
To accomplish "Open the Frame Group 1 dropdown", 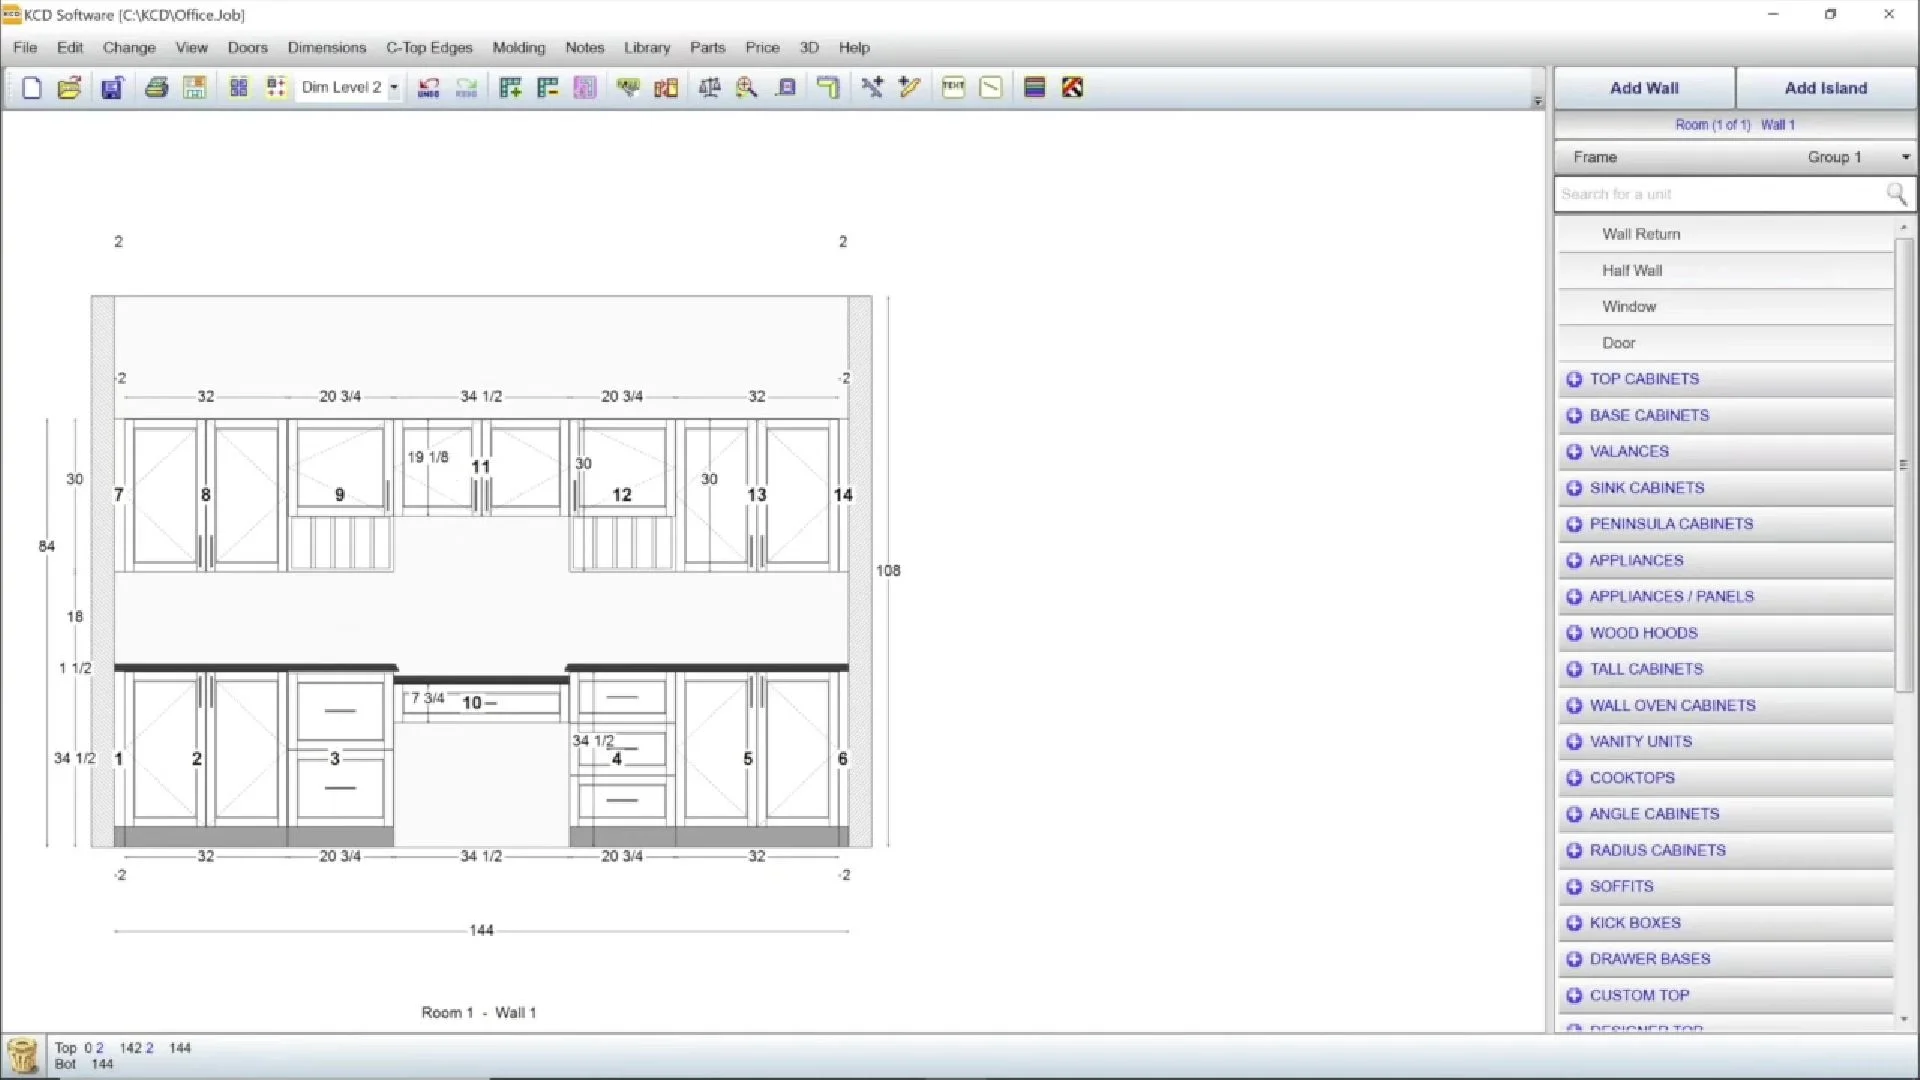I will [1905, 157].
